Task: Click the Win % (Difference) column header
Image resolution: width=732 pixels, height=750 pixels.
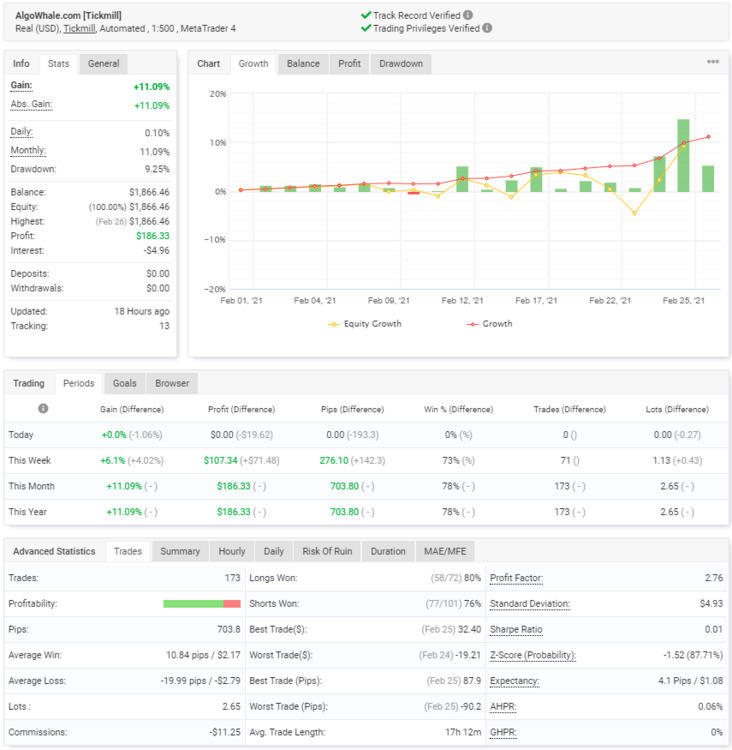Action: [458, 409]
